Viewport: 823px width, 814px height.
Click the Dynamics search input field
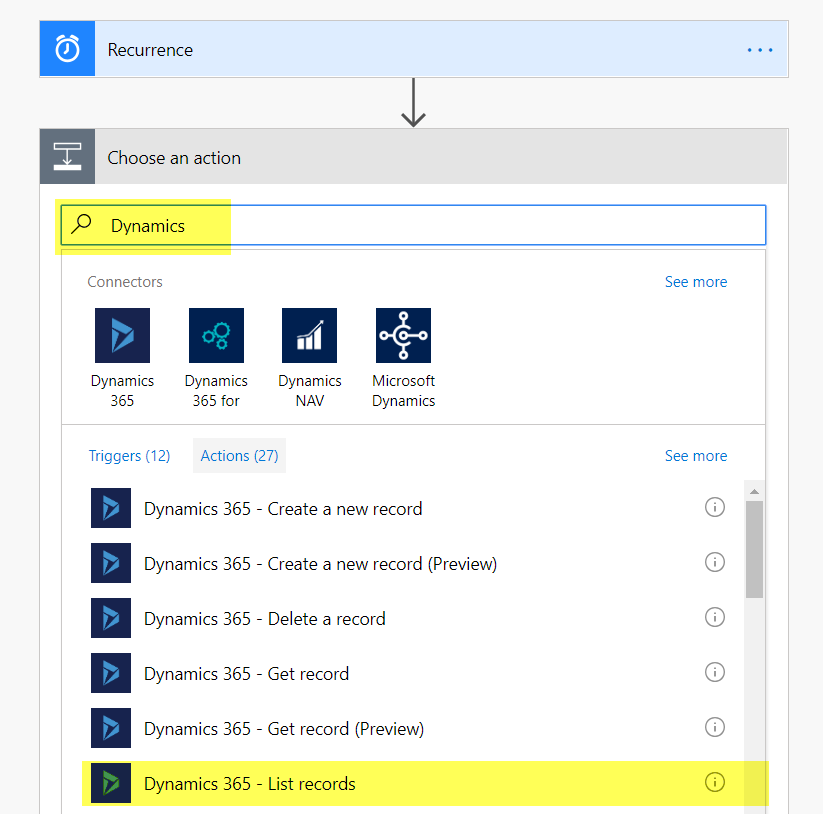tap(414, 225)
